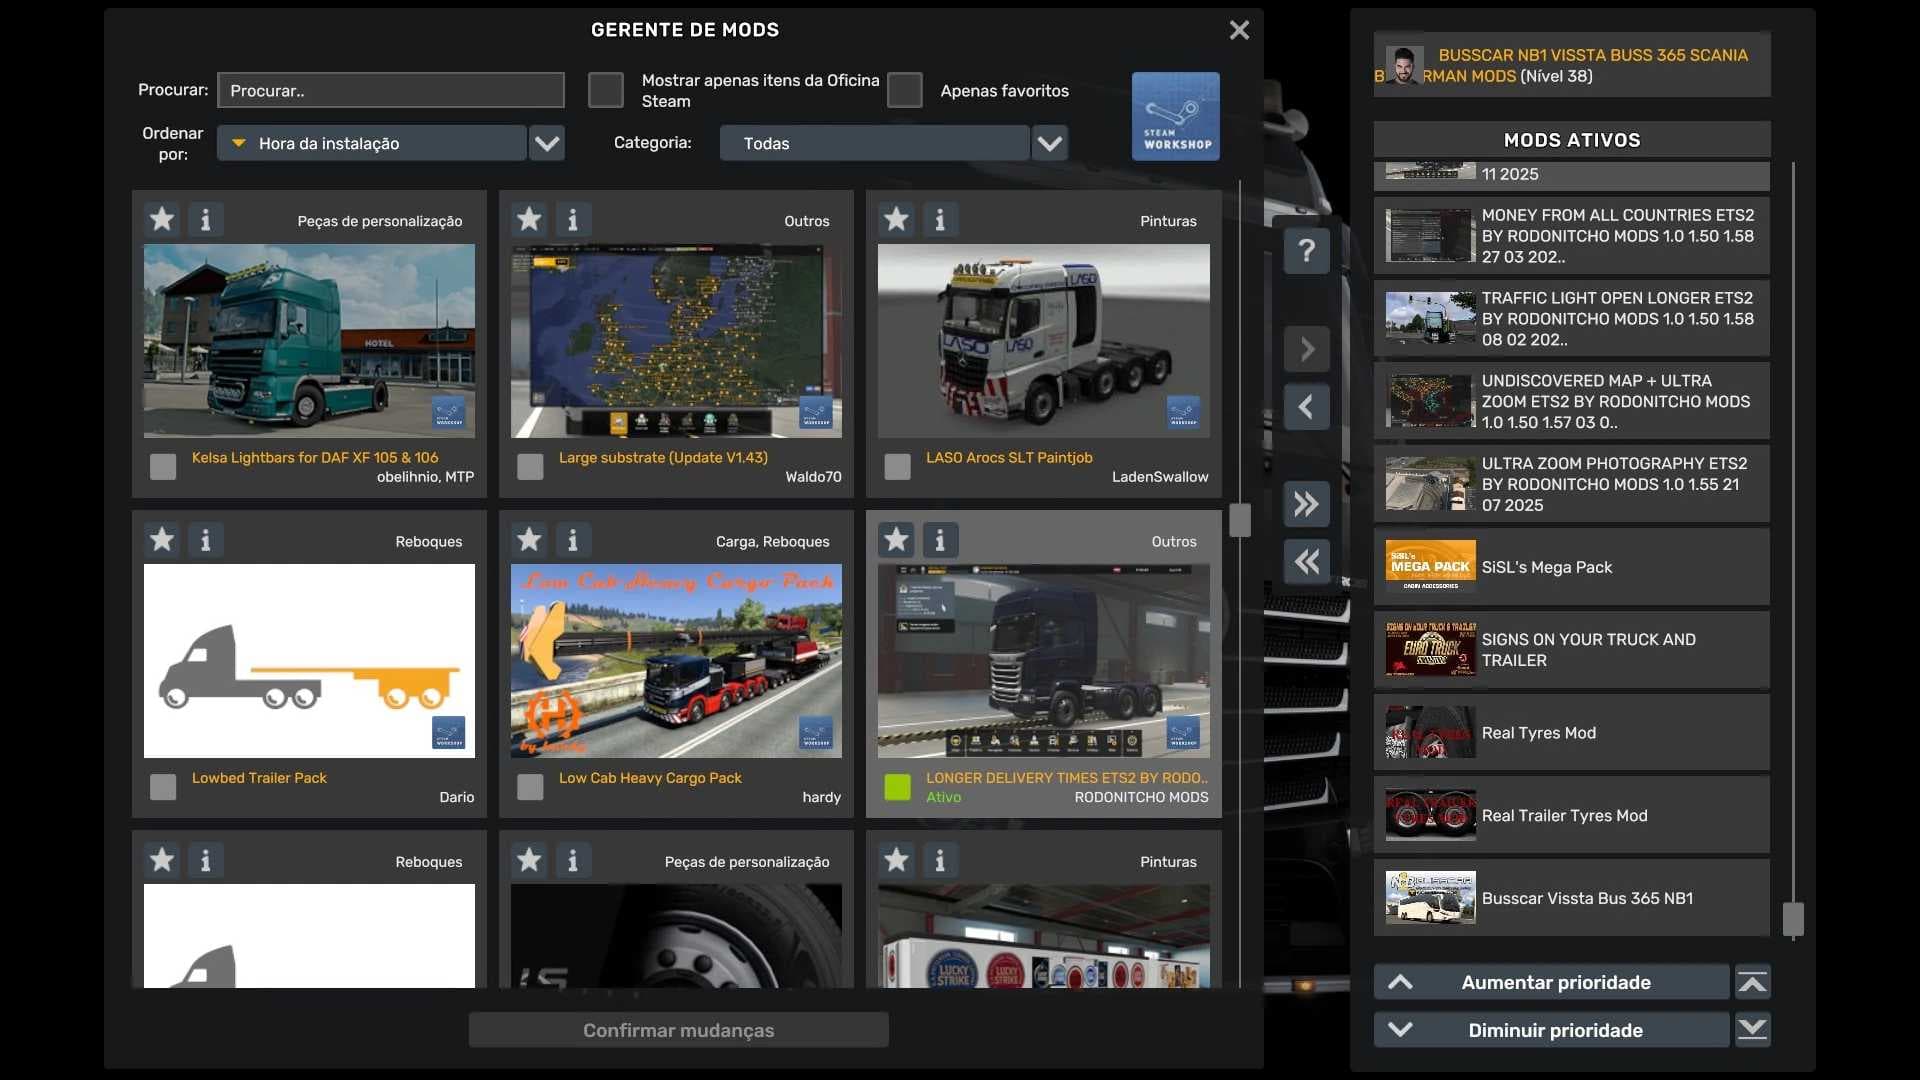Deactivate selected mod with left arrow
This screenshot has height=1080, width=1920.
(x=1307, y=407)
